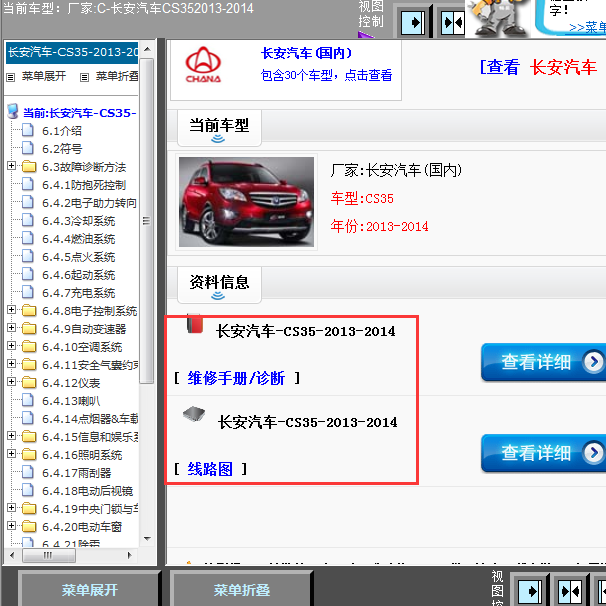
Task: Click folder icon of 6.4.20电动车窗
Action: click(x=29, y=526)
